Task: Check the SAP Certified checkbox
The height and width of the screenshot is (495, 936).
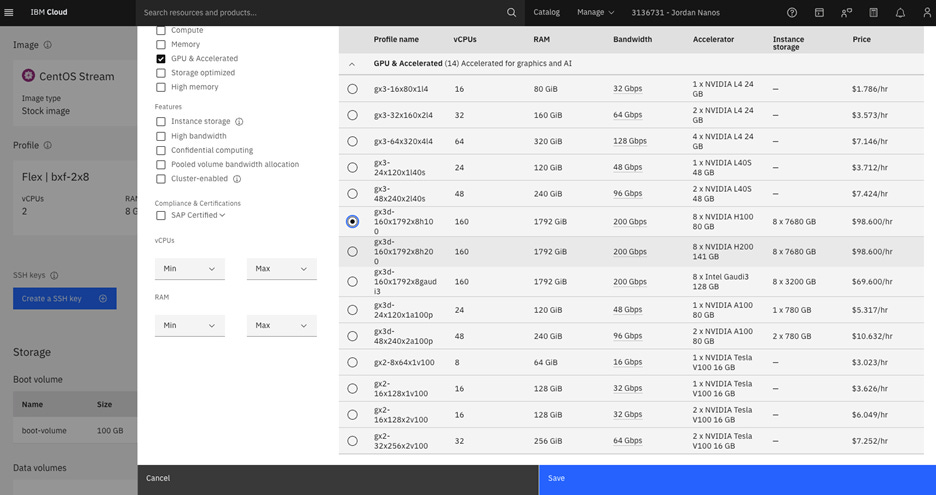Action: 161,216
